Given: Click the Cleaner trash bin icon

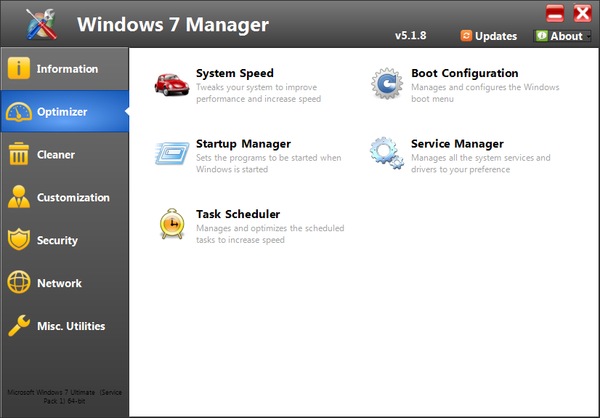Looking at the screenshot, I should pos(19,154).
